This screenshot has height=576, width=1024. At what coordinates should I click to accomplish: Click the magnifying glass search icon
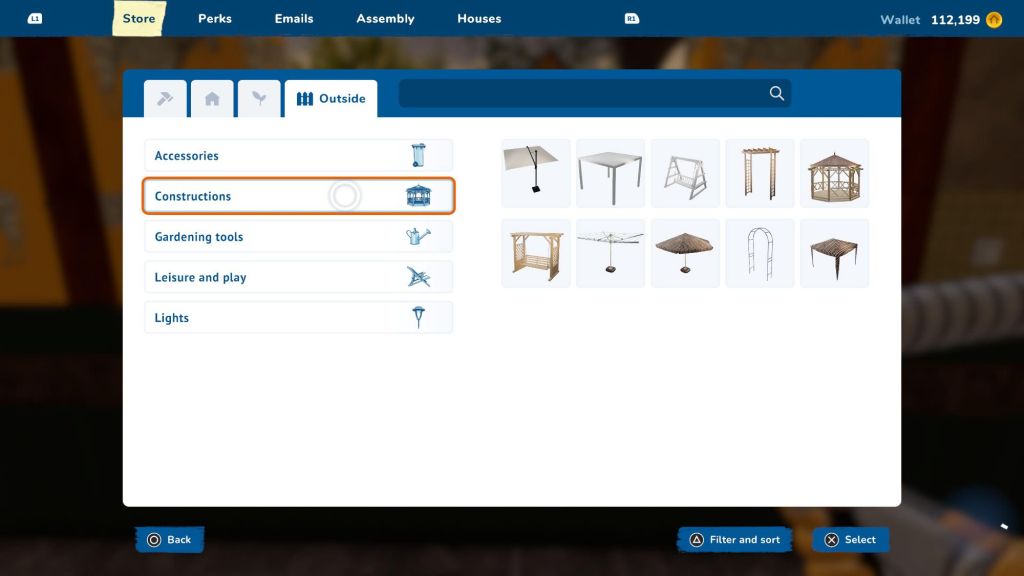776,94
